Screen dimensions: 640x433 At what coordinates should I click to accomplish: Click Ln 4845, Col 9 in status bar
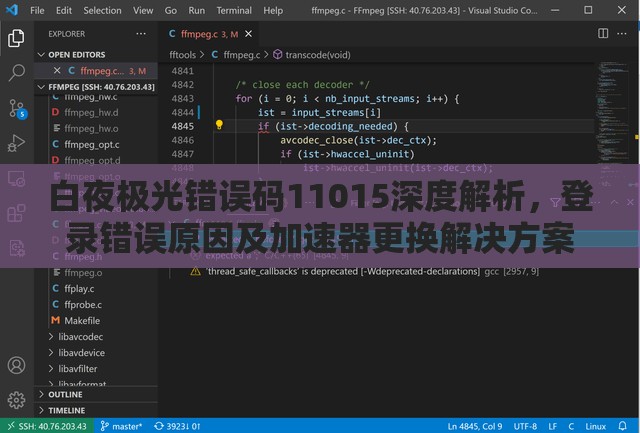pyautogui.click(x=475, y=426)
